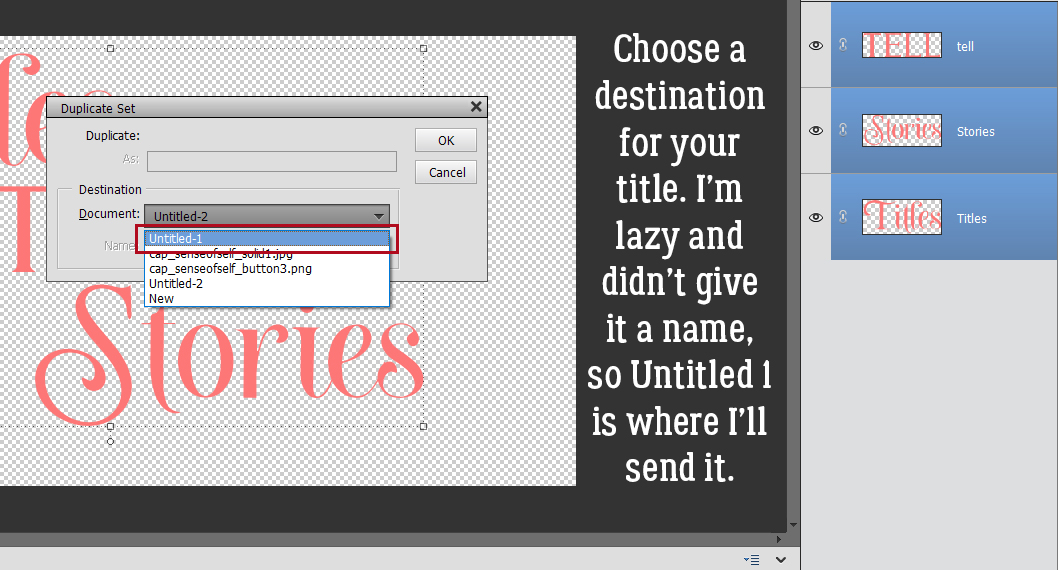Select the tell layer thumbnail
The height and width of the screenshot is (570, 1058).
point(901,45)
